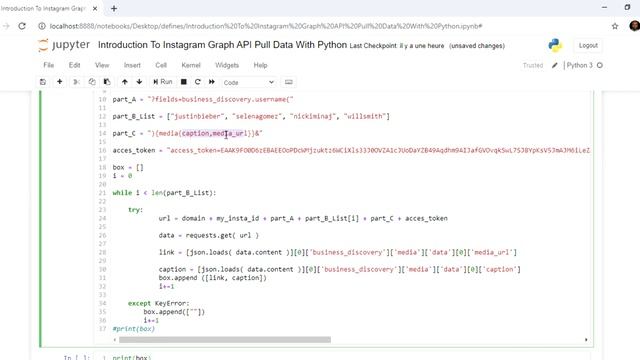
Task: Click the acces_token code line
Action: click(351, 150)
